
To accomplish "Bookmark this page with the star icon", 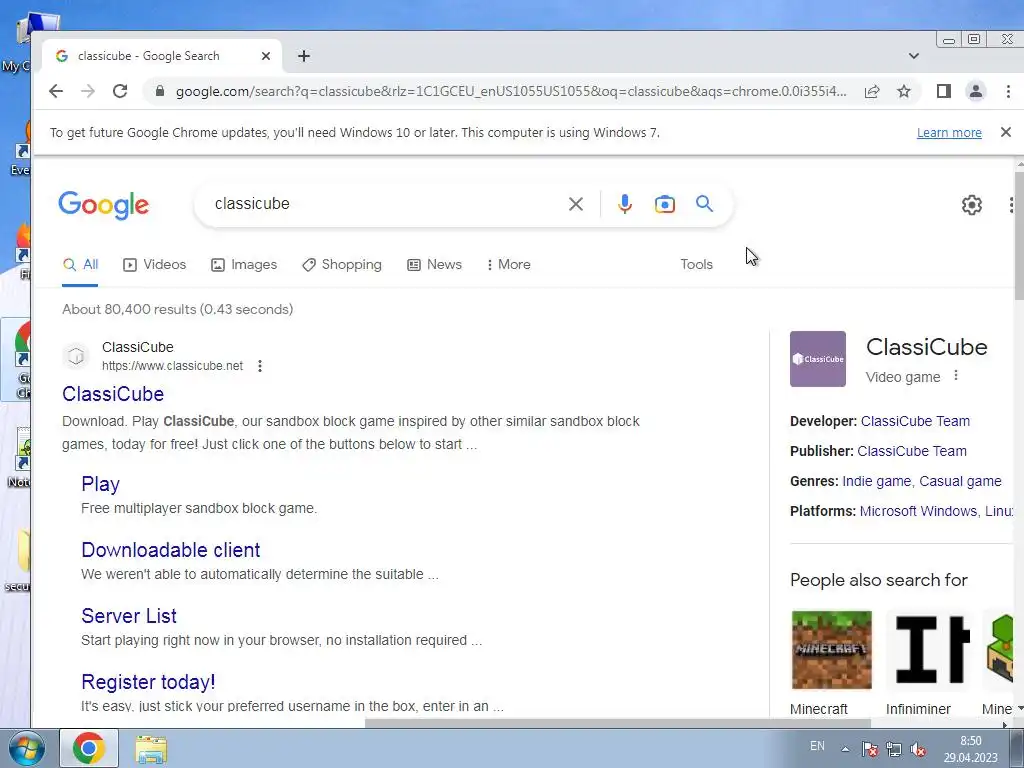I will point(904,91).
